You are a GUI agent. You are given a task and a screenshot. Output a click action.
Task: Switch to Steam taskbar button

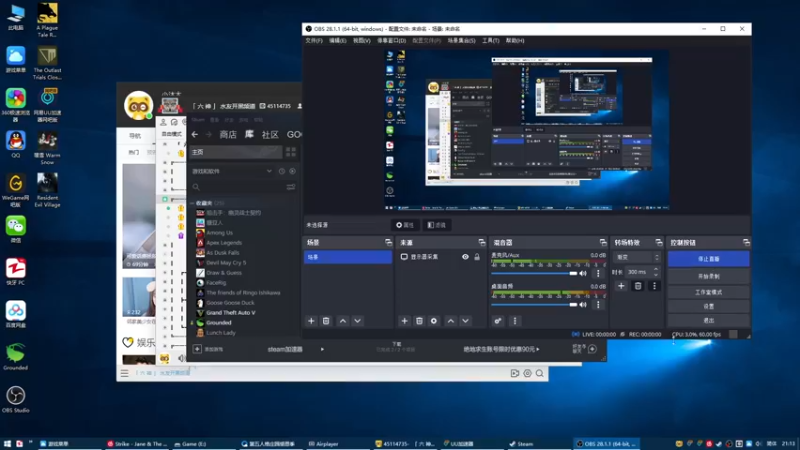[x=525, y=444]
